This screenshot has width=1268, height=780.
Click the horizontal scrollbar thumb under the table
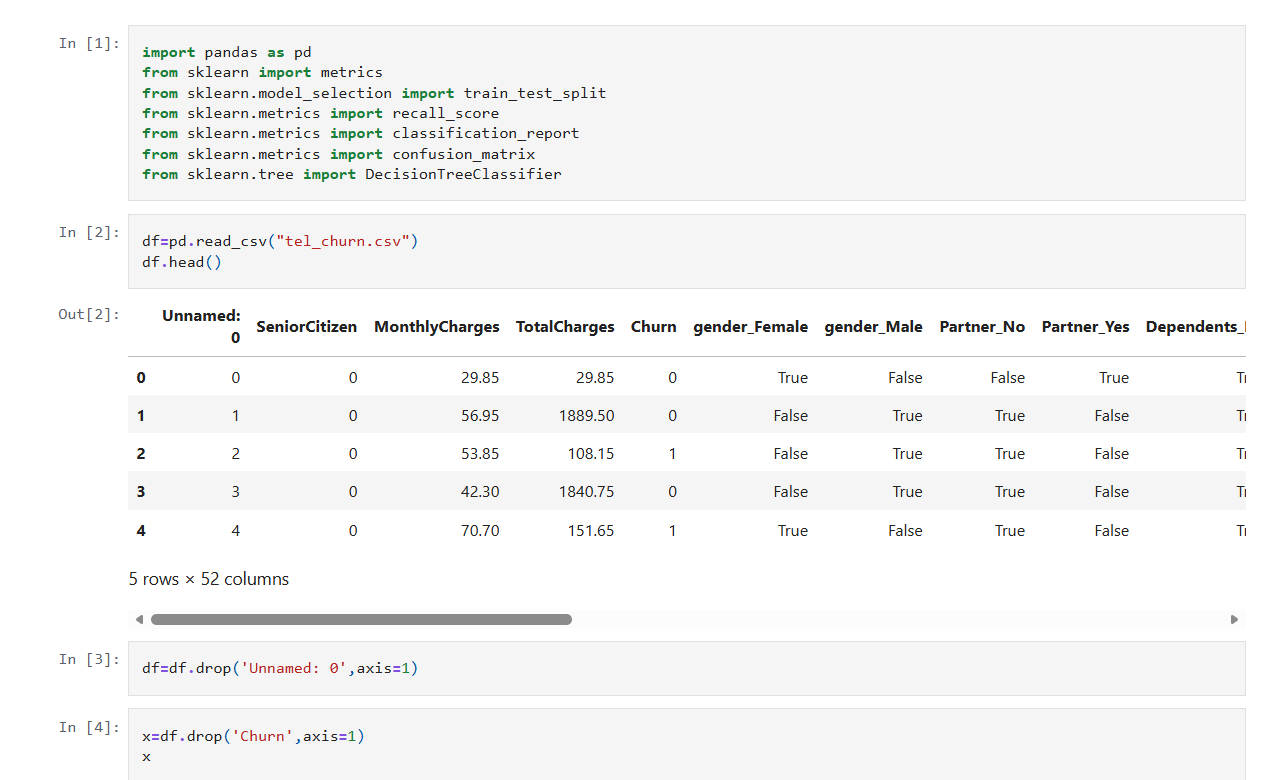click(360, 619)
